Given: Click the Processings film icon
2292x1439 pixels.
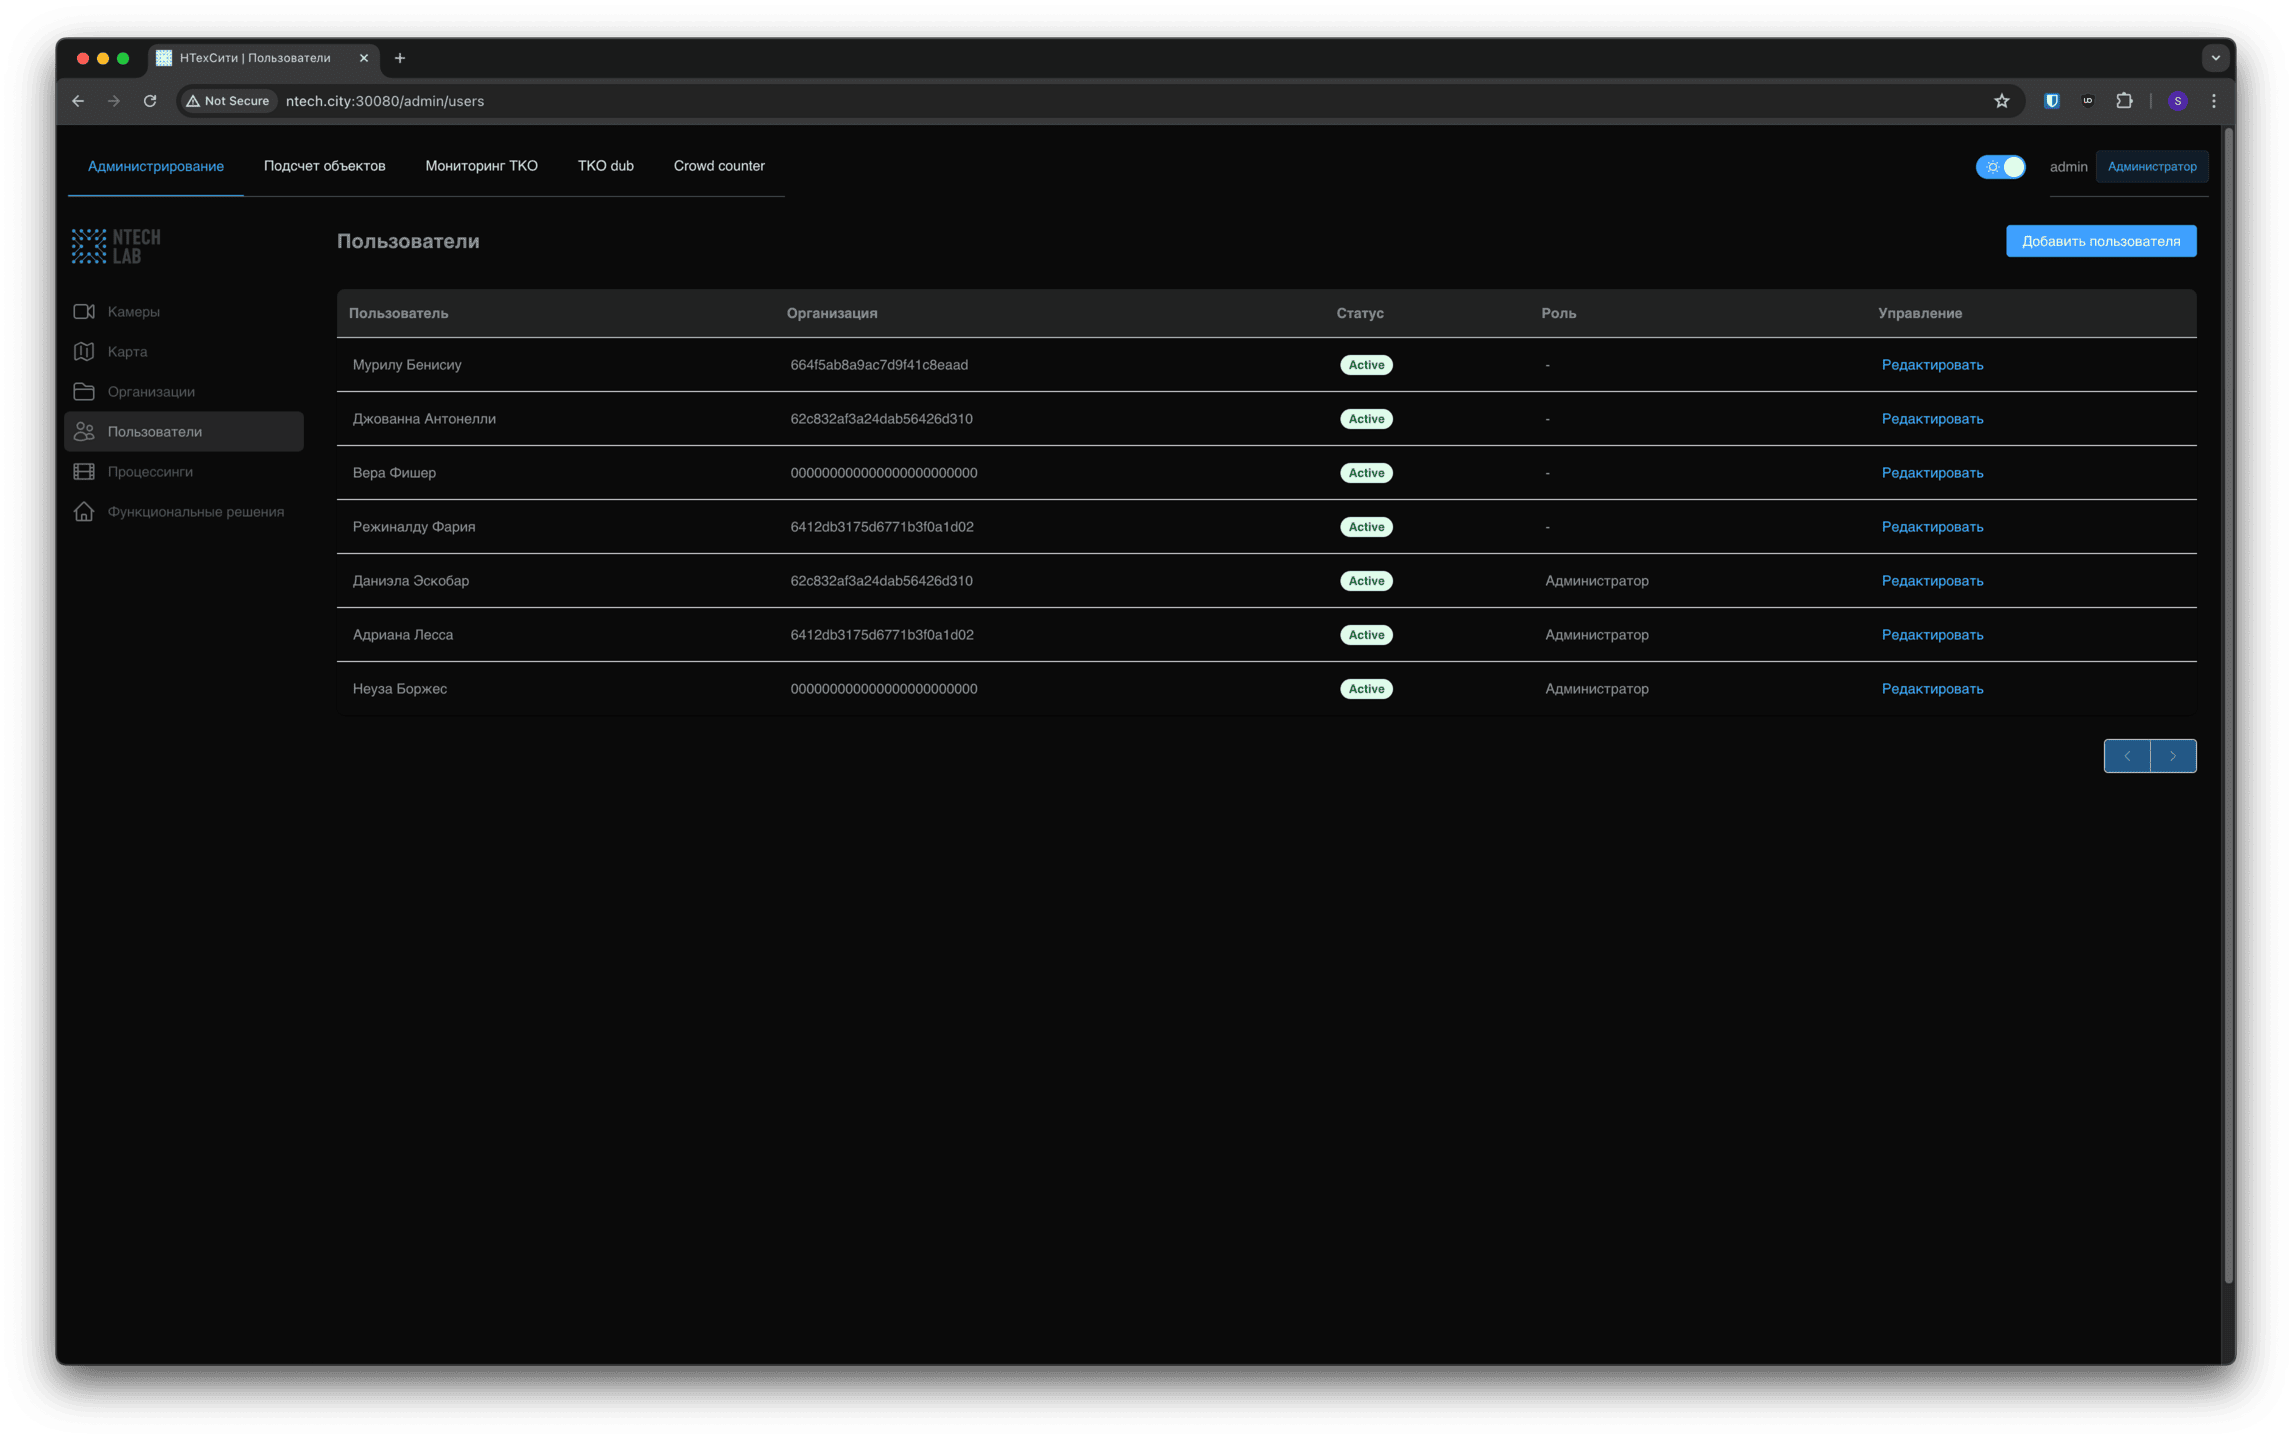Looking at the screenshot, I should [84, 472].
